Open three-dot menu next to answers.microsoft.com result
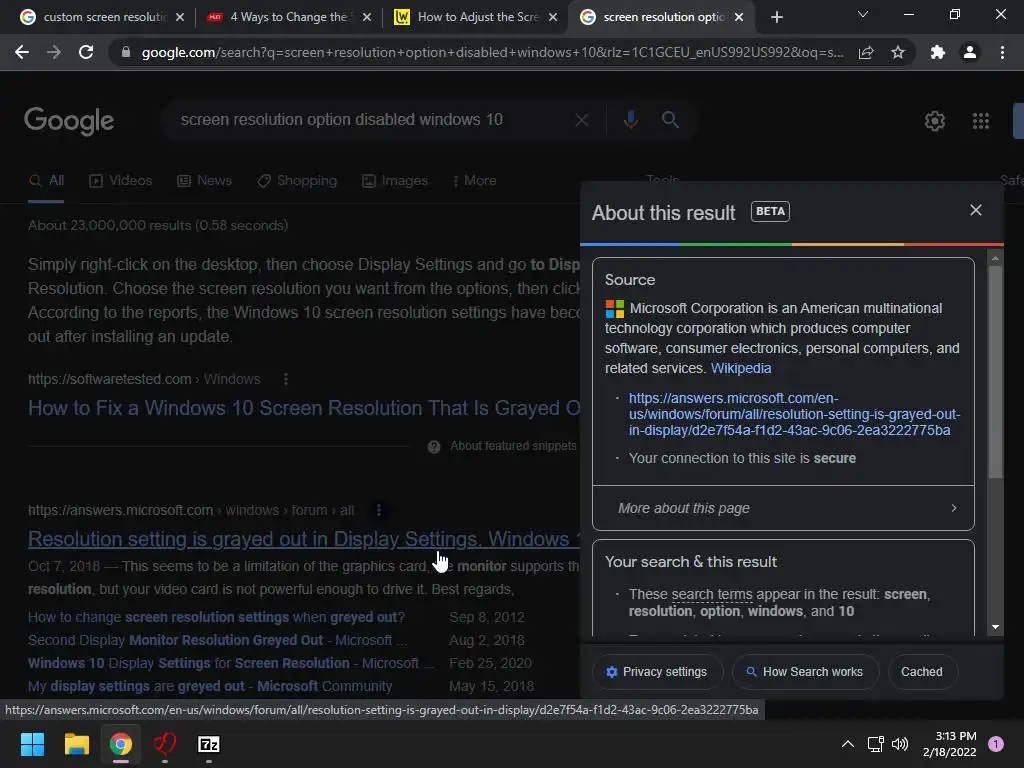Viewport: 1024px width, 768px height. [x=379, y=510]
